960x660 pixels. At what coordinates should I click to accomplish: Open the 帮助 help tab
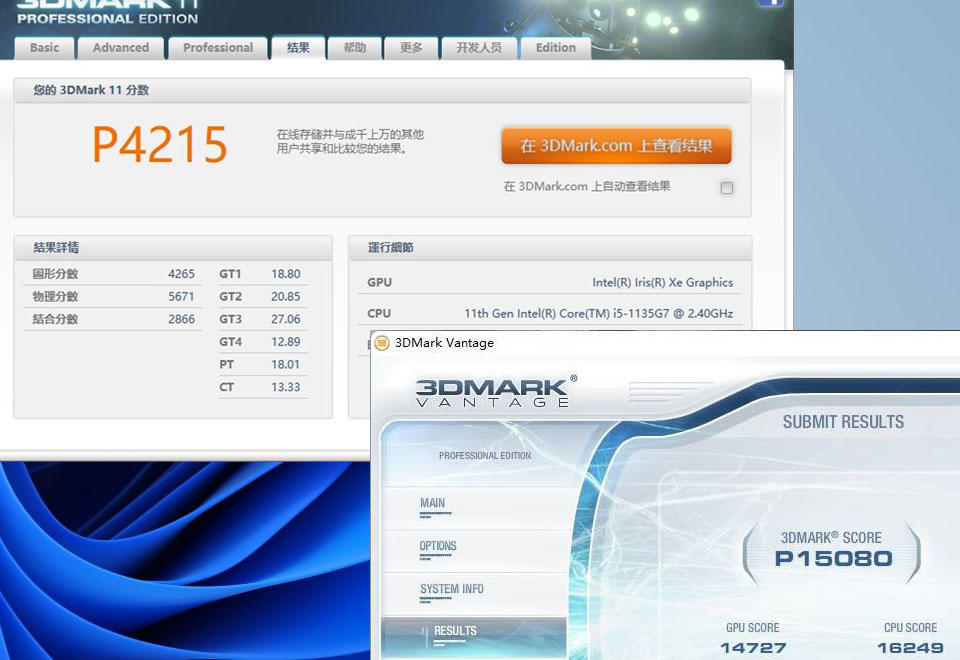[x=354, y=48]
